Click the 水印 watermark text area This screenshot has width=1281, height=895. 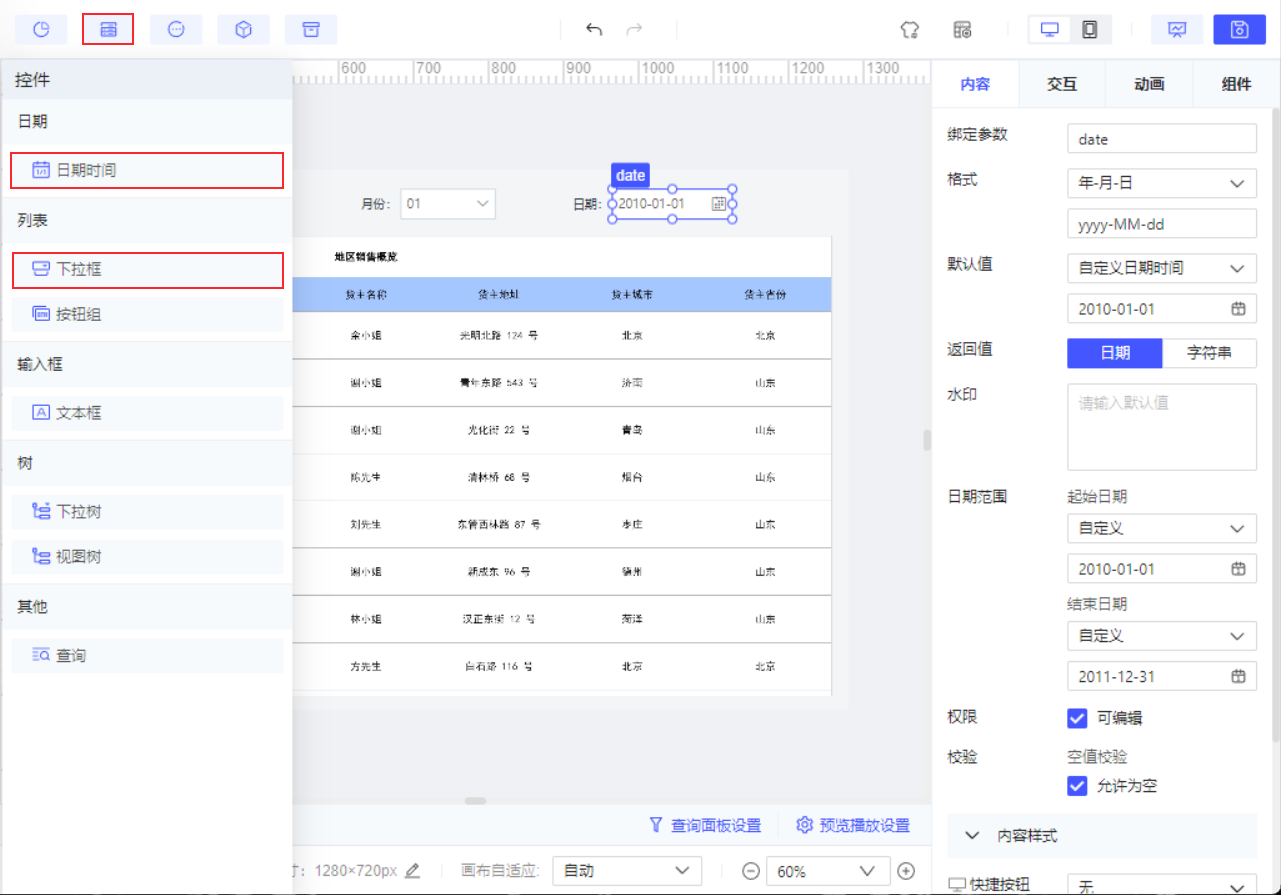point(1162,427)
